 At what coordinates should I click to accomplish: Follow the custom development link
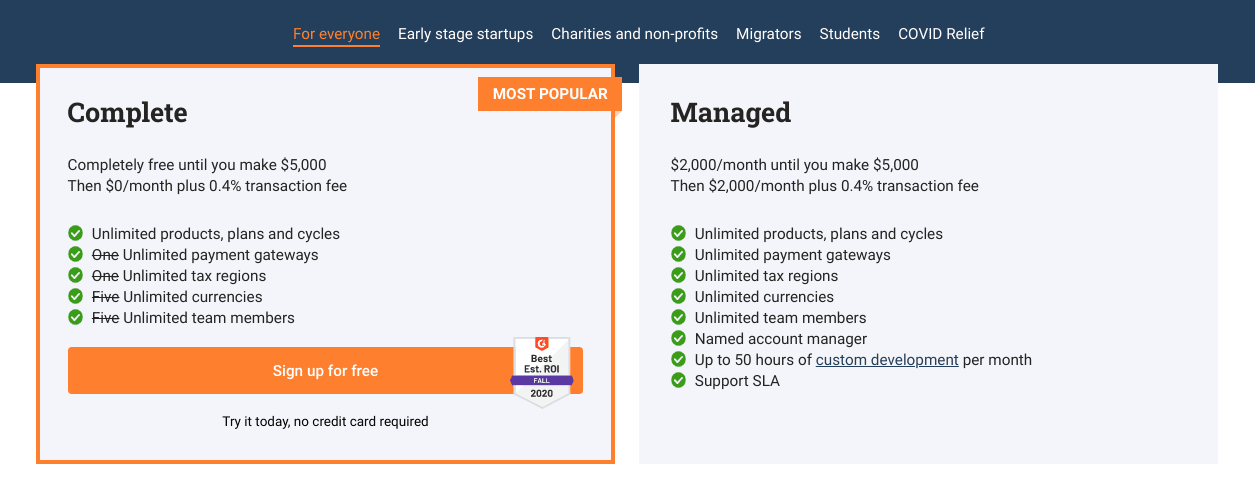click(887, 360)
